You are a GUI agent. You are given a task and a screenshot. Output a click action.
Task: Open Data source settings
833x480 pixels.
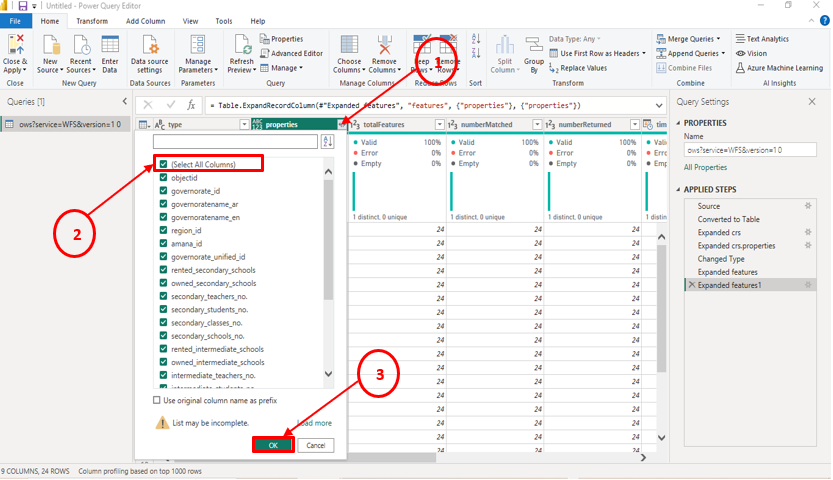click(x=150, y=45)
